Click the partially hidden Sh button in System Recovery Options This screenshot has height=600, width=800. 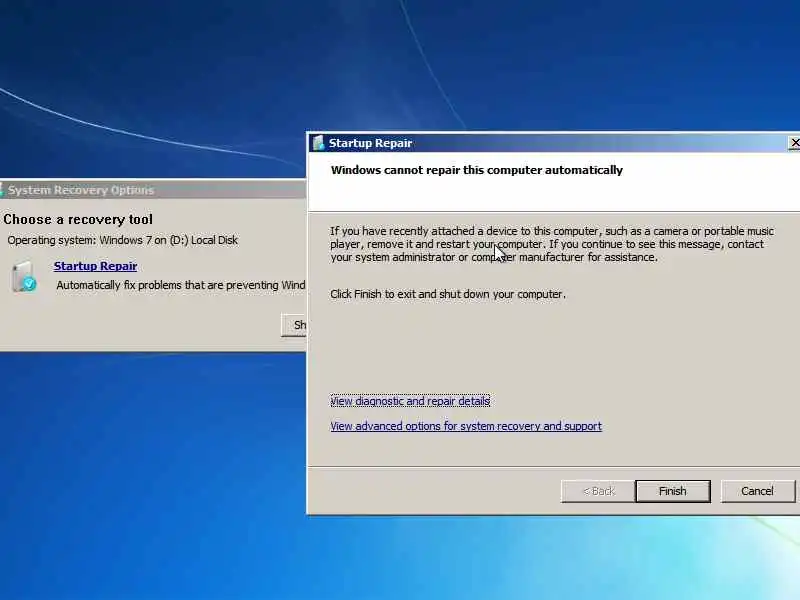(x=294, y=325)
